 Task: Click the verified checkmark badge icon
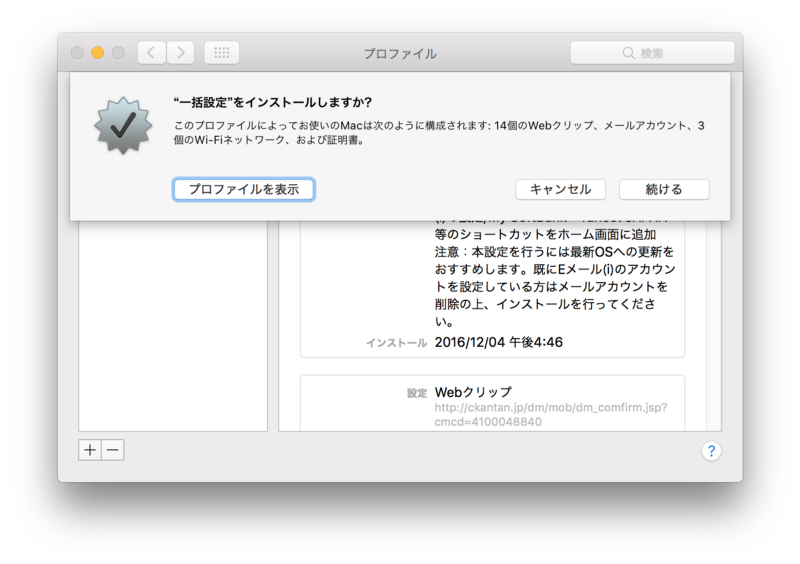pyautogui.click(x=123, y=125)
